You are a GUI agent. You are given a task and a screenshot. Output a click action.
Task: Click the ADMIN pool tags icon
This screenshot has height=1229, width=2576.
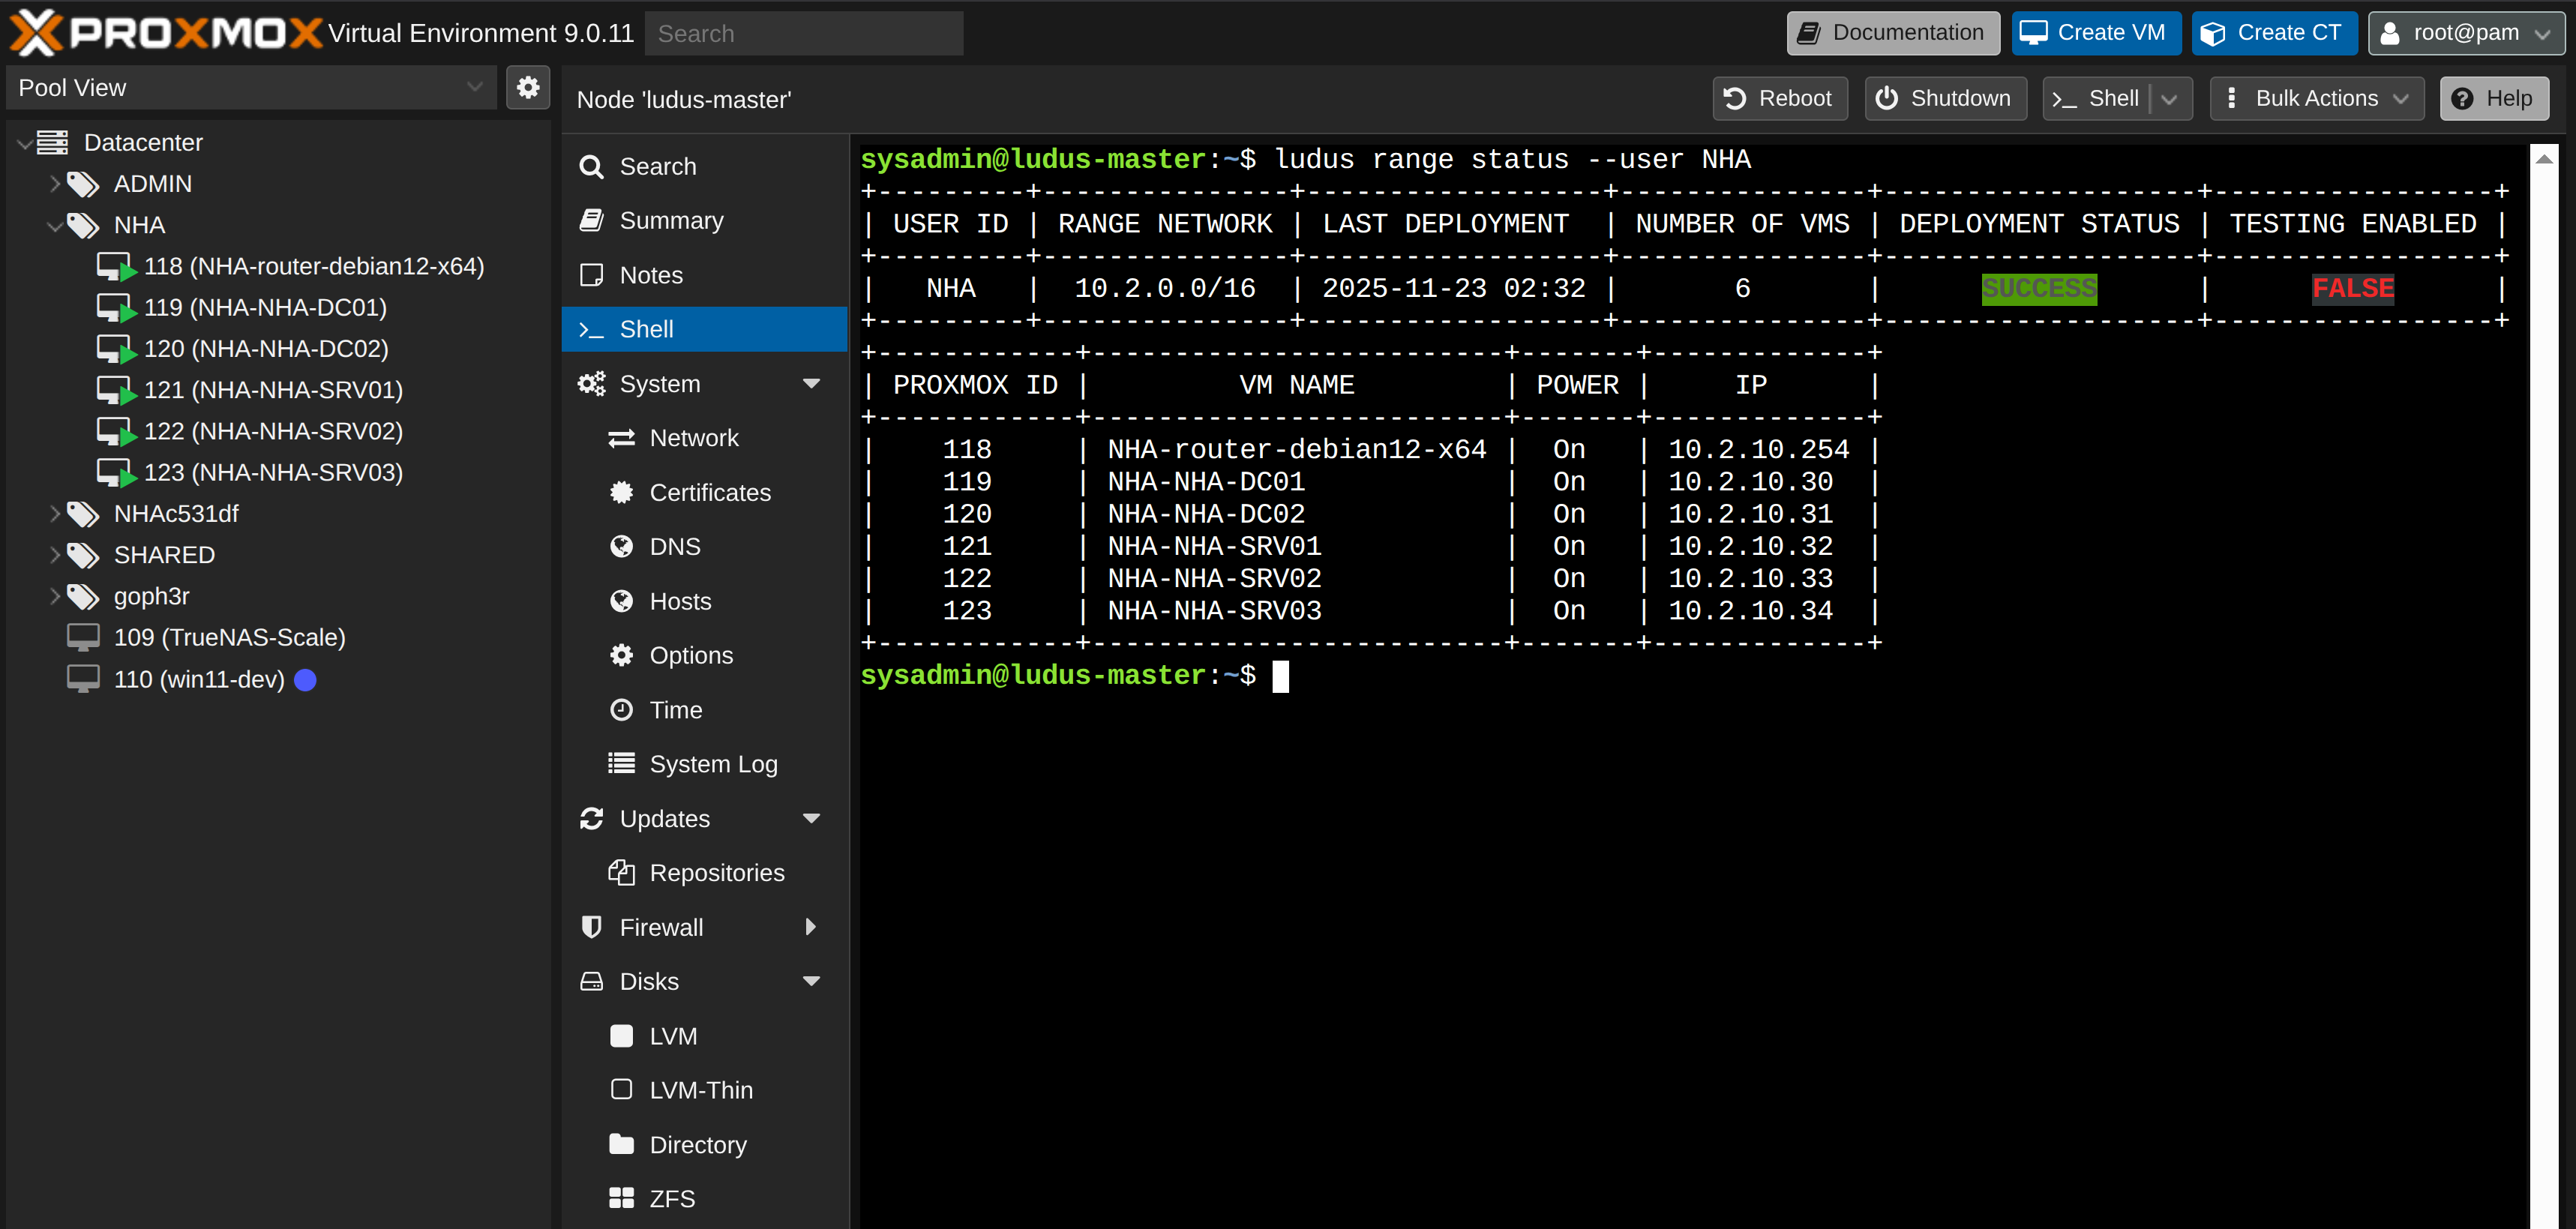click(83, 184)
